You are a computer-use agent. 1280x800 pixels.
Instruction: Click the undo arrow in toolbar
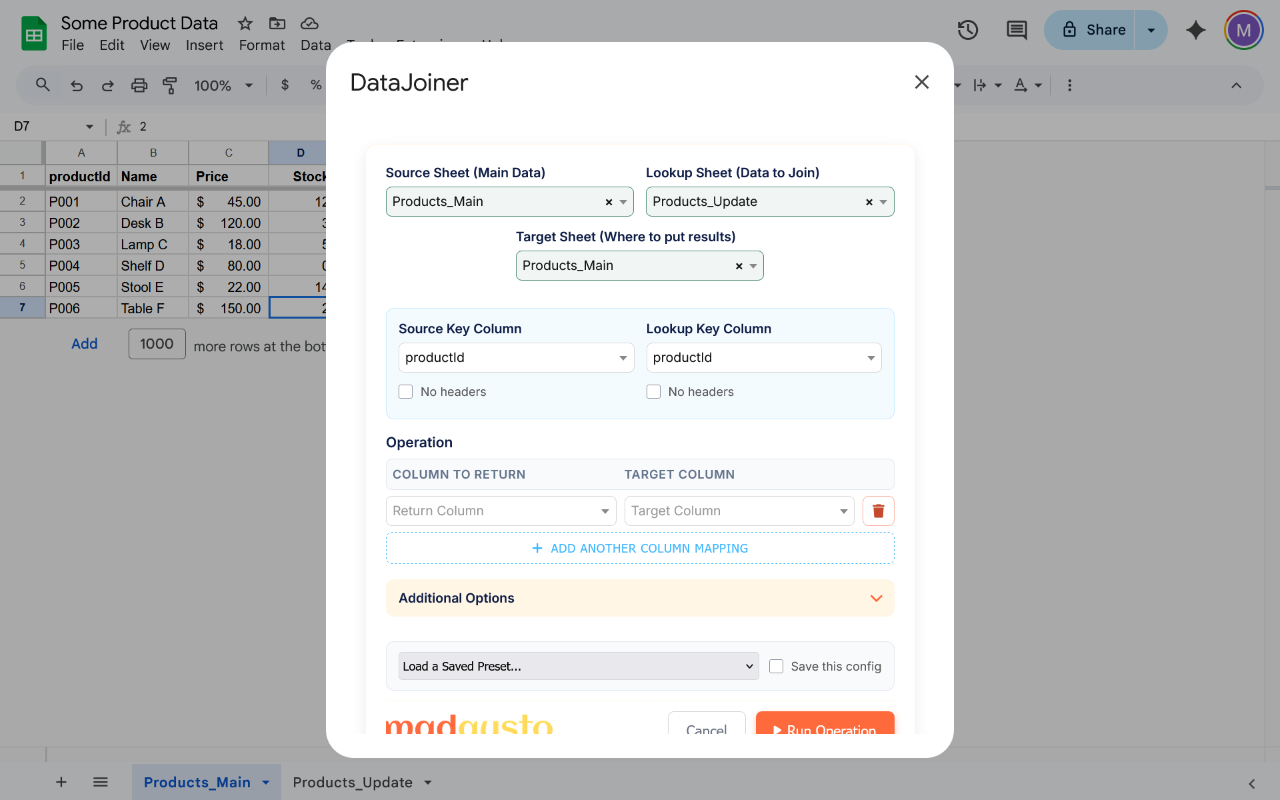[x=77, y=86]
